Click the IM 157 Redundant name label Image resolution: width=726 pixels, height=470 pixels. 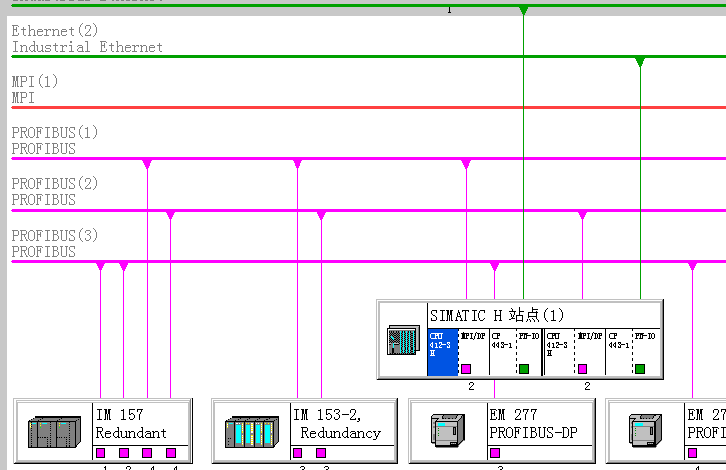[x=131, y=424]
